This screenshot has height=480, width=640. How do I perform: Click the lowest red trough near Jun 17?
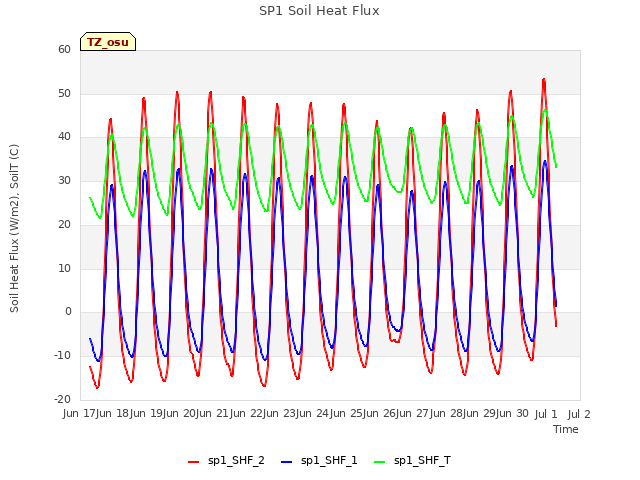97,387
